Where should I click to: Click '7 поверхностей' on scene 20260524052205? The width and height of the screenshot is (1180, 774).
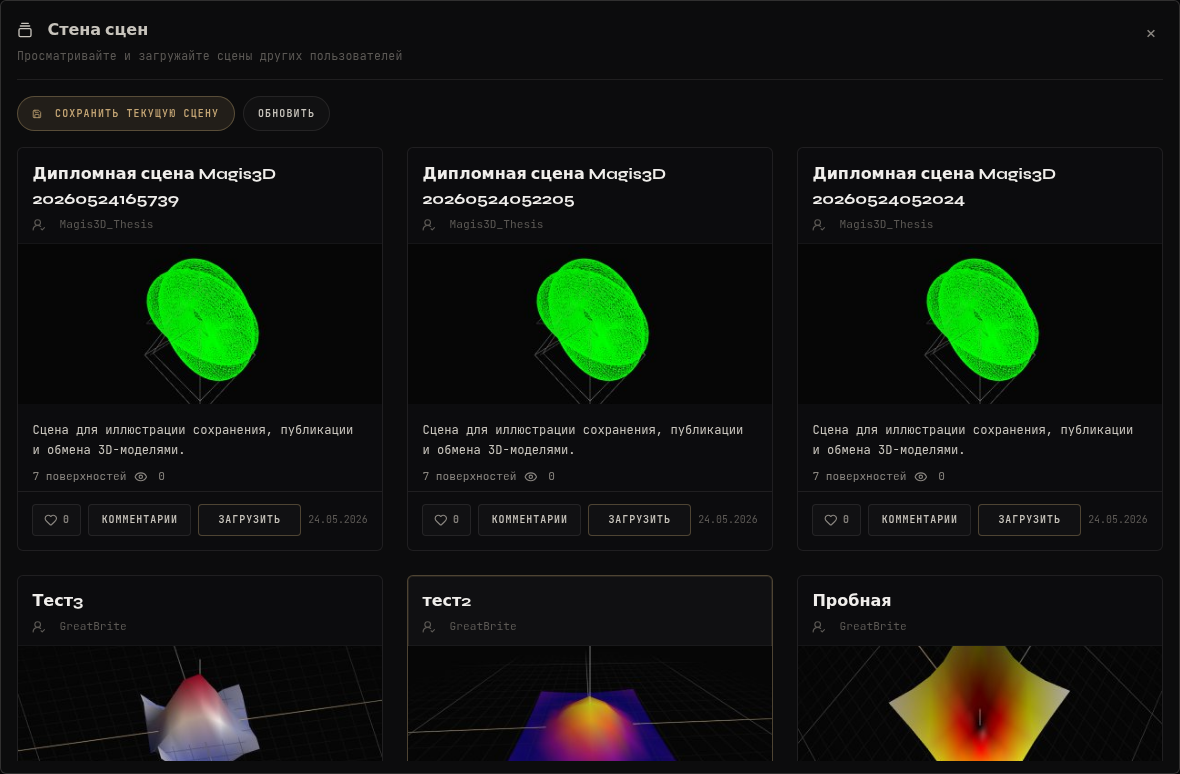[x=470, y=477]
